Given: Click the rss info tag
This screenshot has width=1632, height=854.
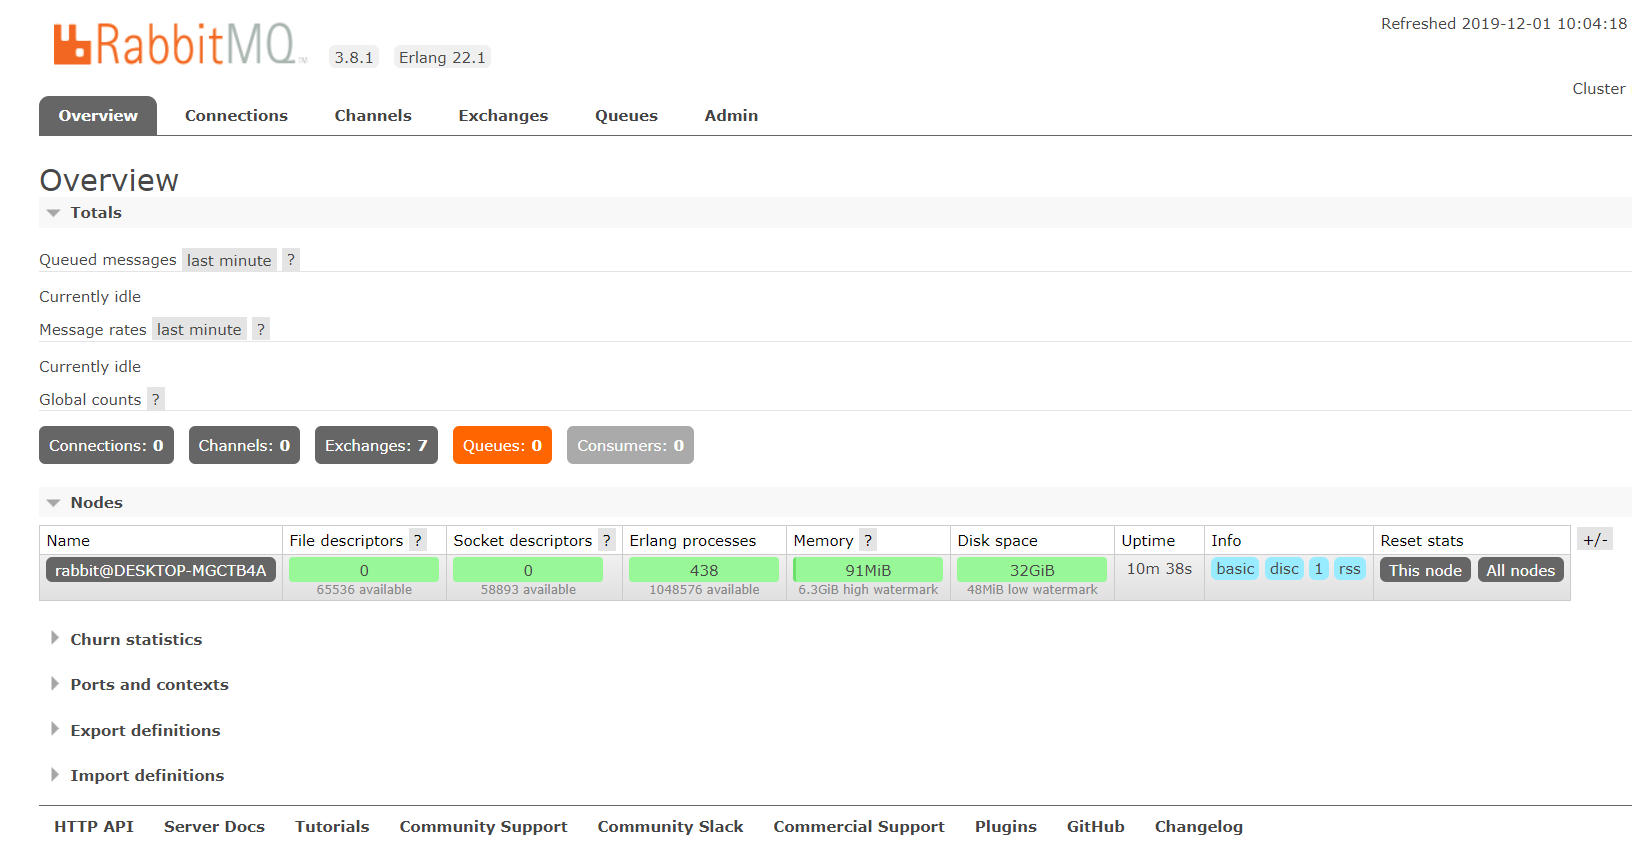Looking at the screenshot, I should pyautogui.click(x=1350, y=569).
